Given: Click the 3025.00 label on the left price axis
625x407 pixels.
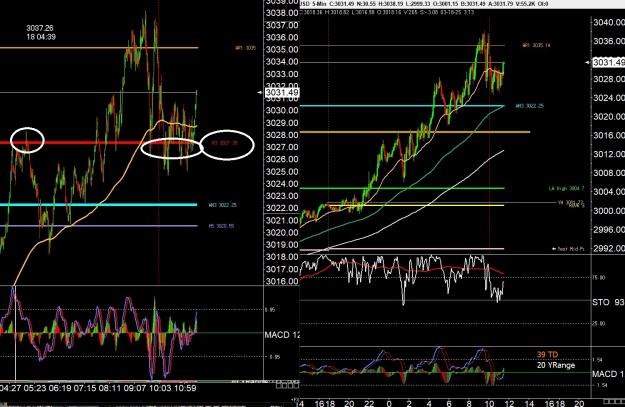Looking at the screenshot, I should tap(282, 172).
